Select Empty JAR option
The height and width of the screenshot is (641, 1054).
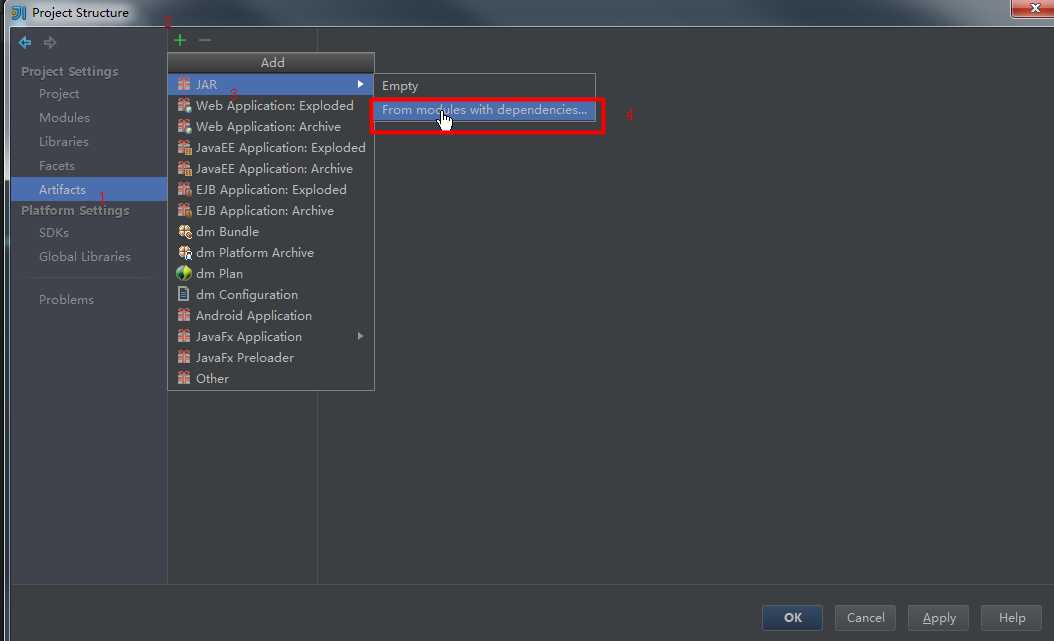pyautogui.click(x=485, y=86)
